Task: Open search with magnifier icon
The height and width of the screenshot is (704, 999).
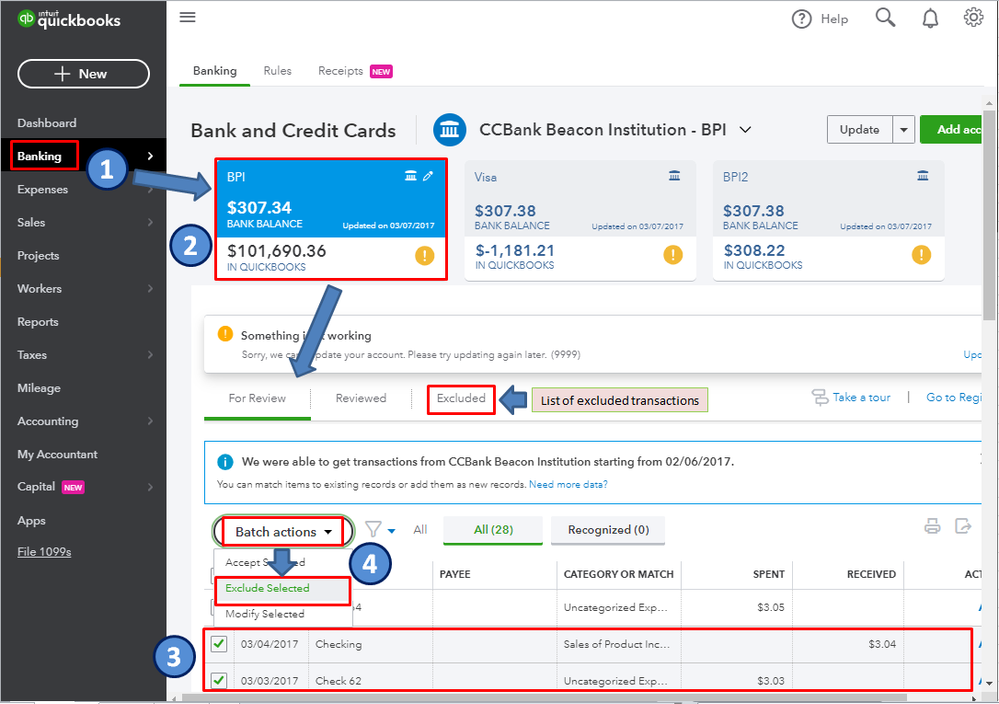Action: coord(885,18)
